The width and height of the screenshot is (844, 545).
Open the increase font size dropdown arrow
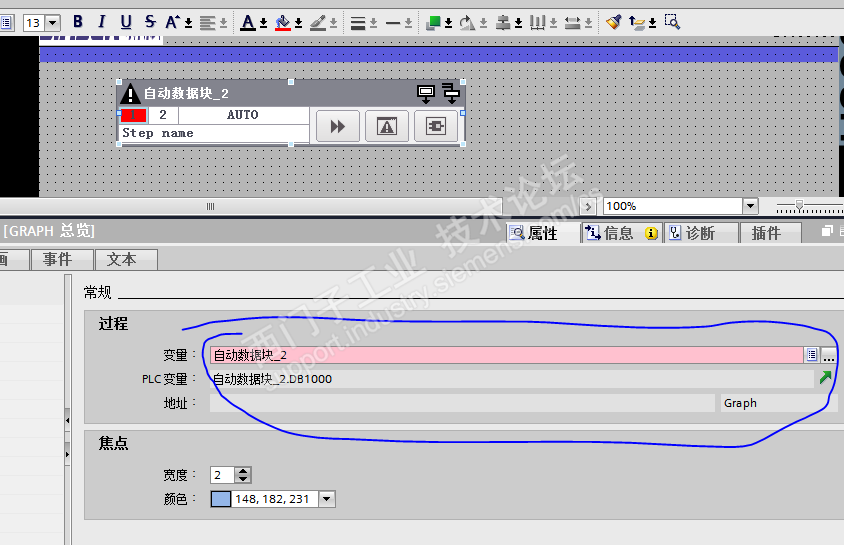coord(188,23)
